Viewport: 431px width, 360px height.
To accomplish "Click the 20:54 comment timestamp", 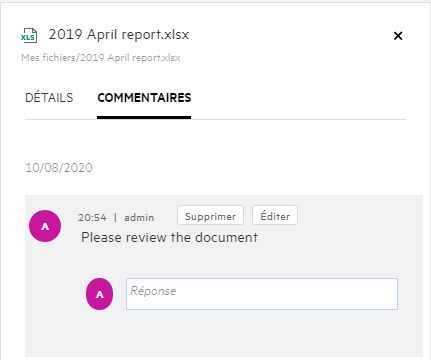I will click(x=92, y=218).
